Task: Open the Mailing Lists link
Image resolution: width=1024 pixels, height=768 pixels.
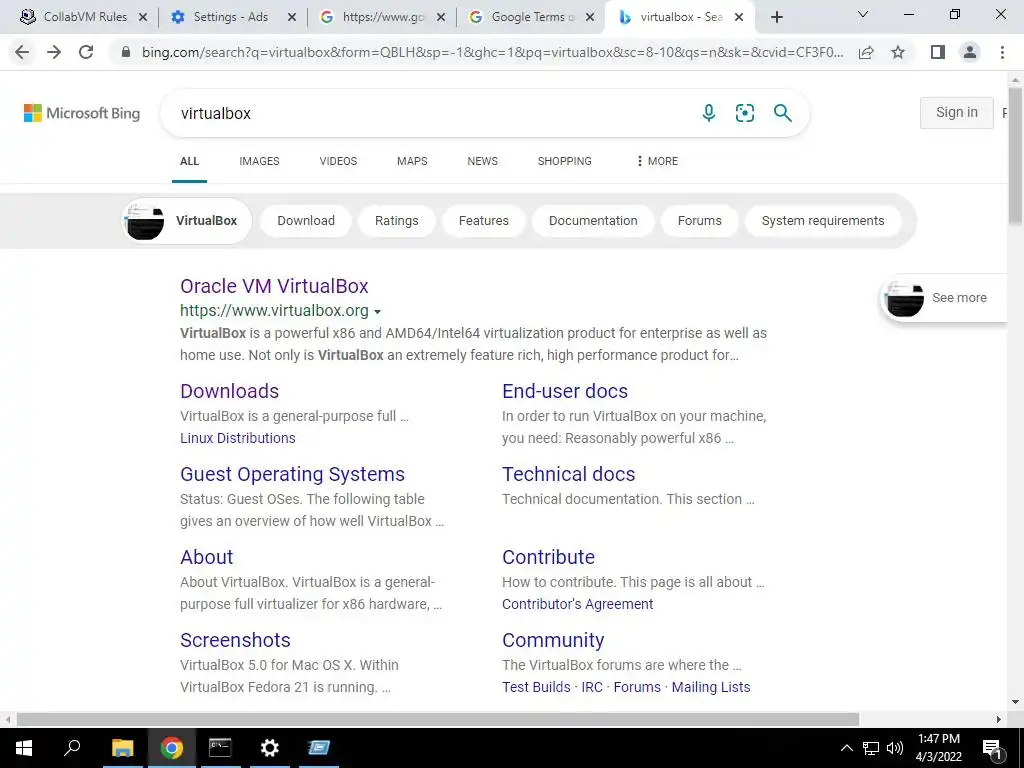Action: 711,687
